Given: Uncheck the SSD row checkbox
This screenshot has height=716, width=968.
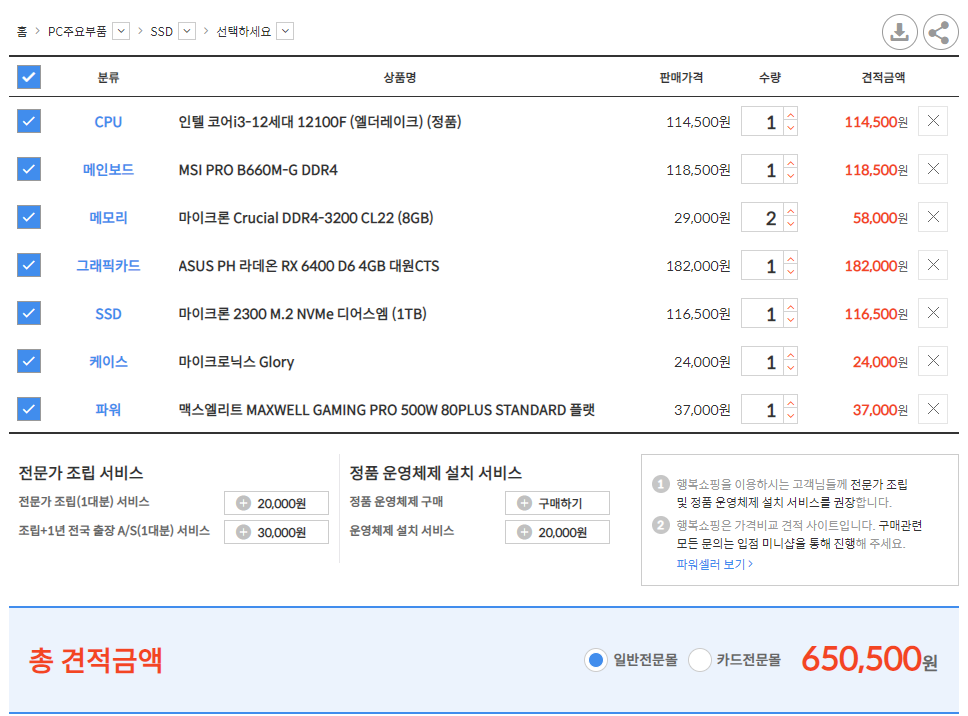Looking at the screenshot, I should tap(29, 313).
